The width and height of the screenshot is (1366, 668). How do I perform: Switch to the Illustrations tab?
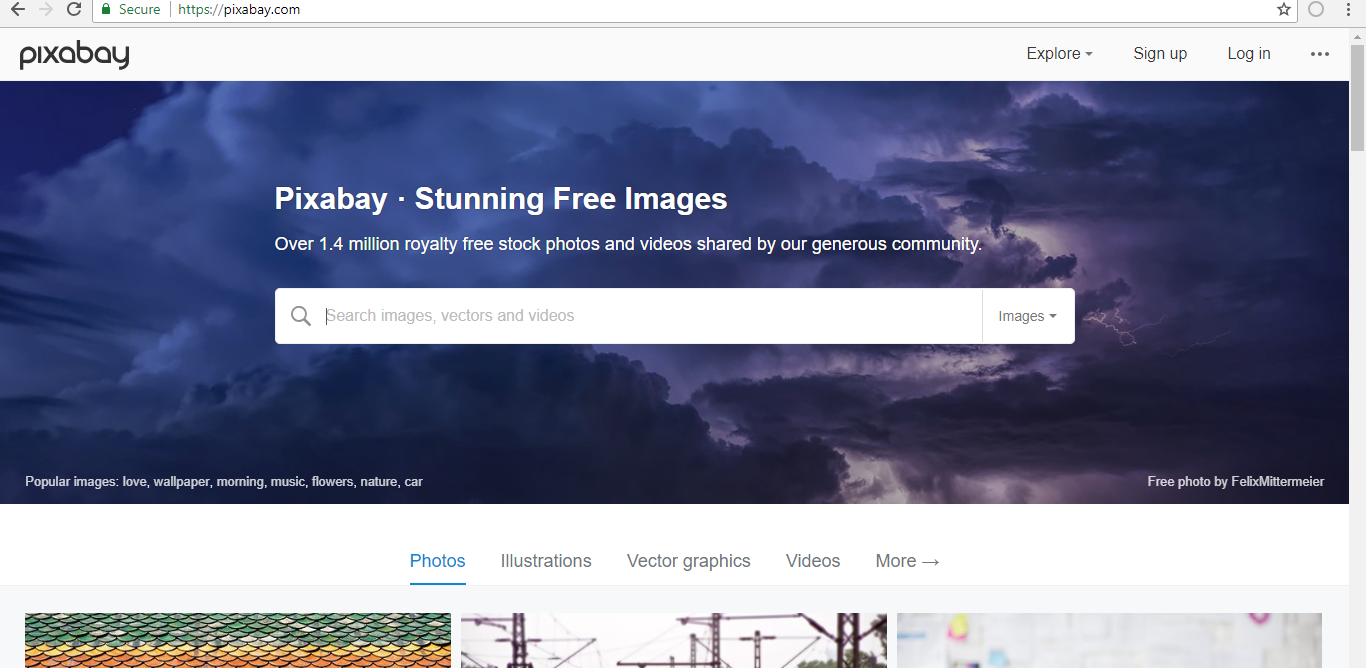point(546,561)
